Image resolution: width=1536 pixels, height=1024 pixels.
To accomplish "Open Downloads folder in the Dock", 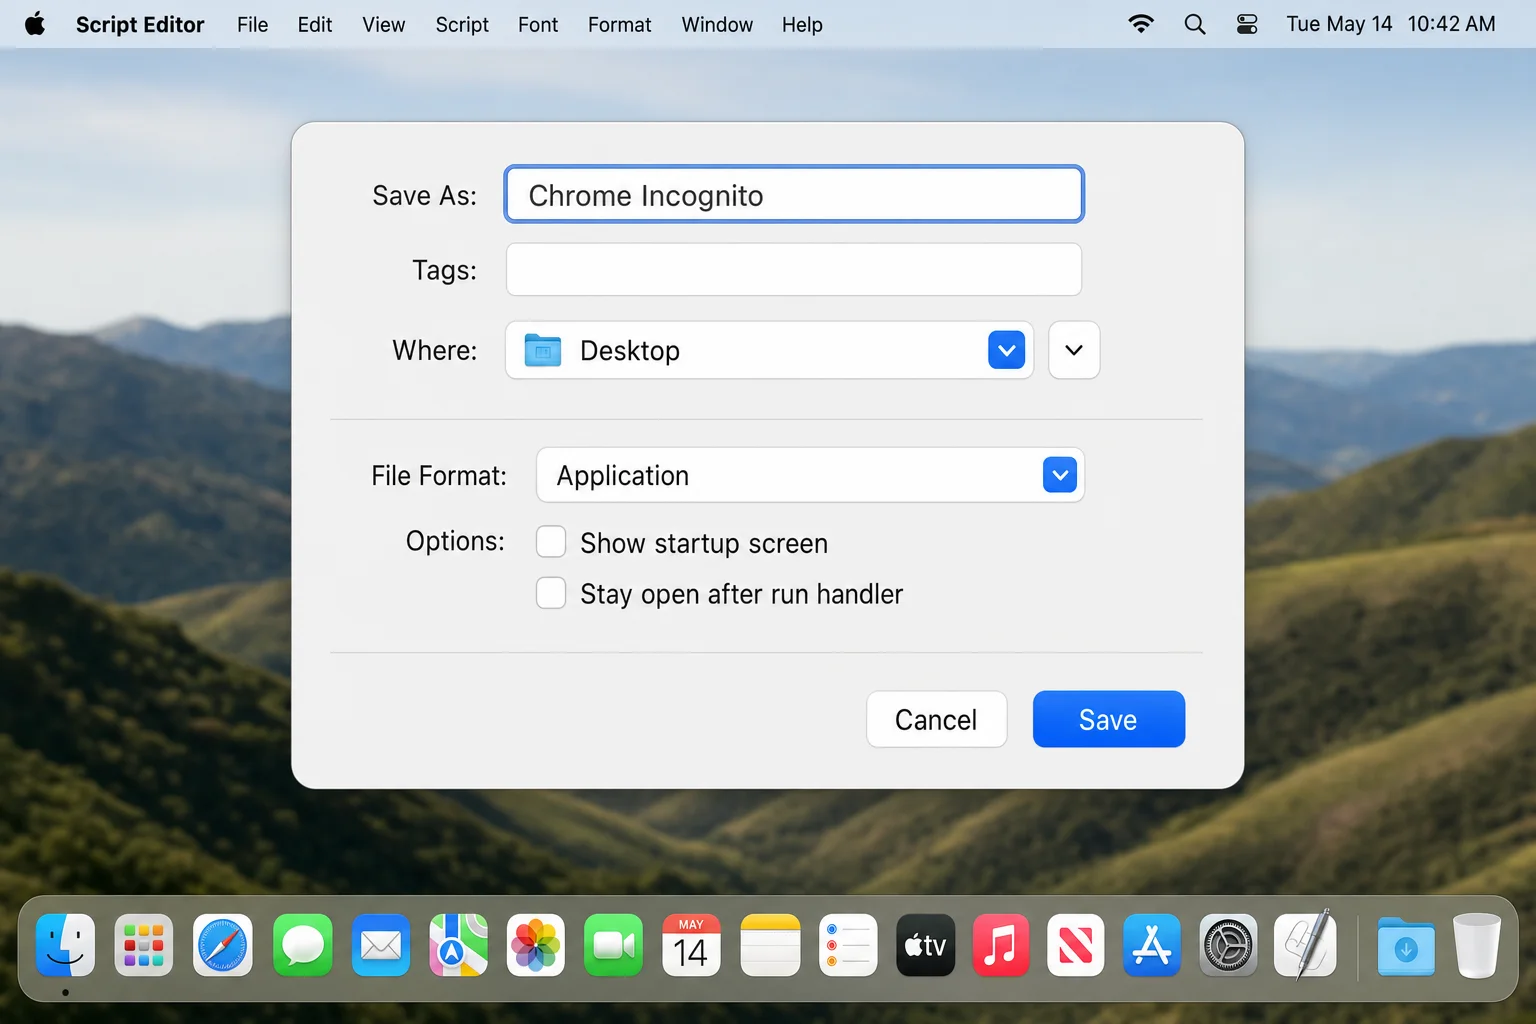I will click(x=1406, y=946).
